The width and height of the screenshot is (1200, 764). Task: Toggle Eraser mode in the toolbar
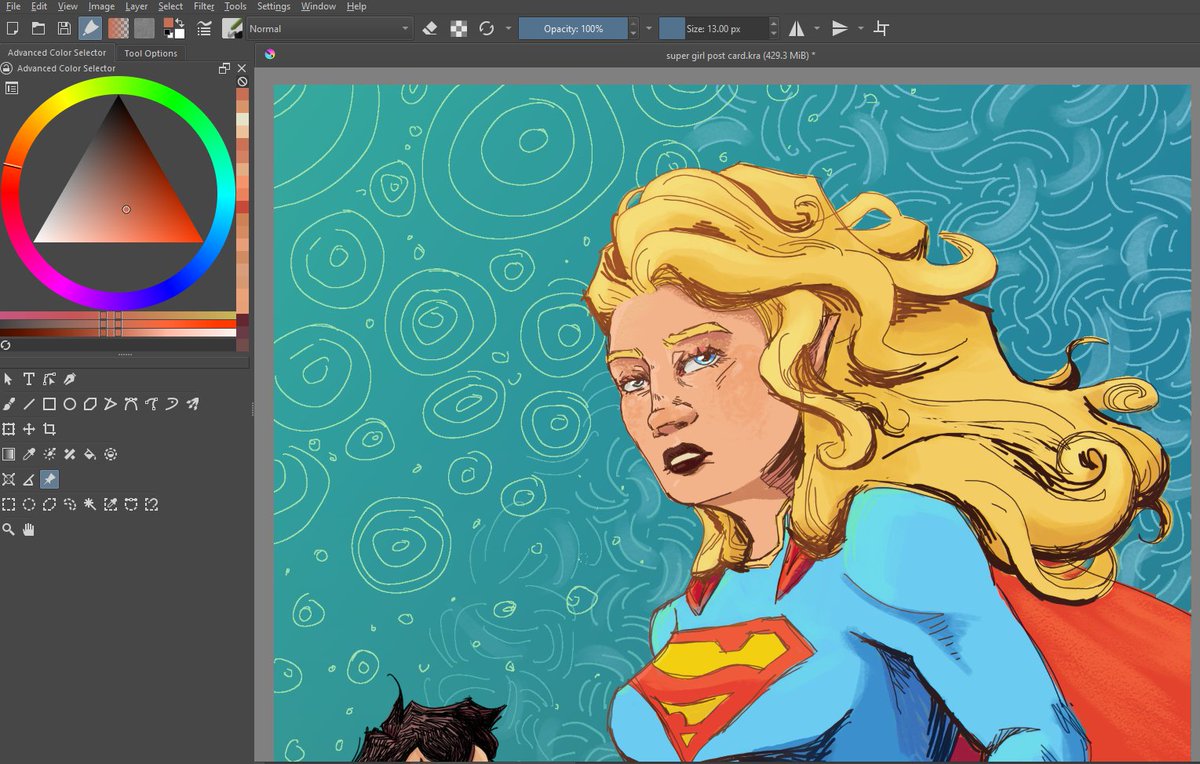430,29
